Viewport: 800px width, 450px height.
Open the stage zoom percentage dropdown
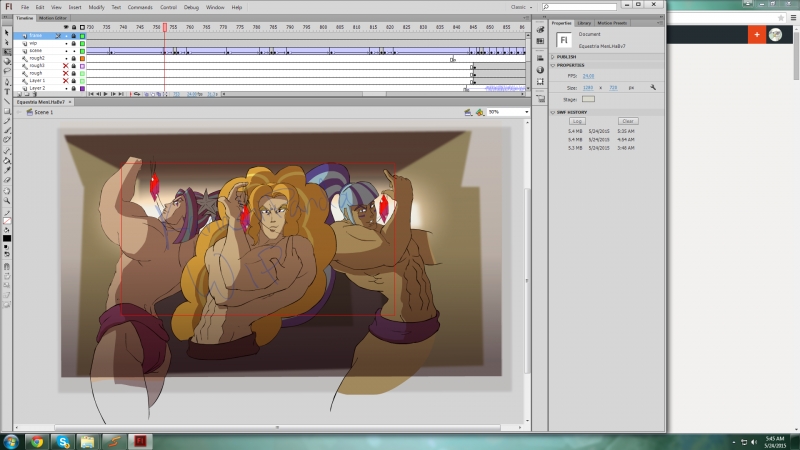525,112
